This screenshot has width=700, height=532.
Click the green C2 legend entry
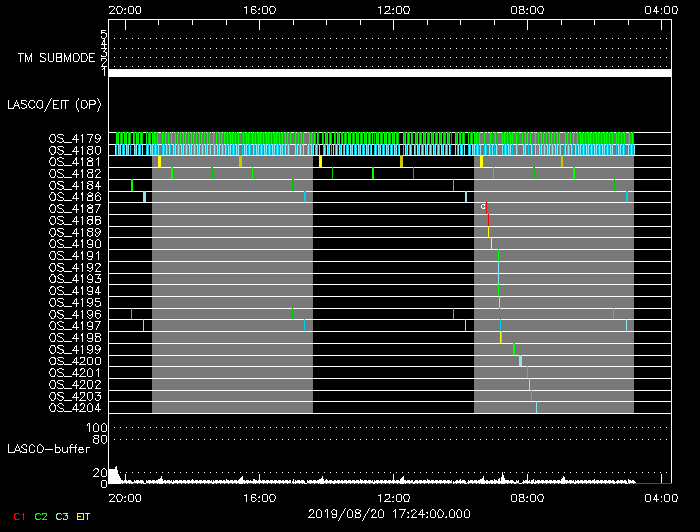tap(41, 516)
